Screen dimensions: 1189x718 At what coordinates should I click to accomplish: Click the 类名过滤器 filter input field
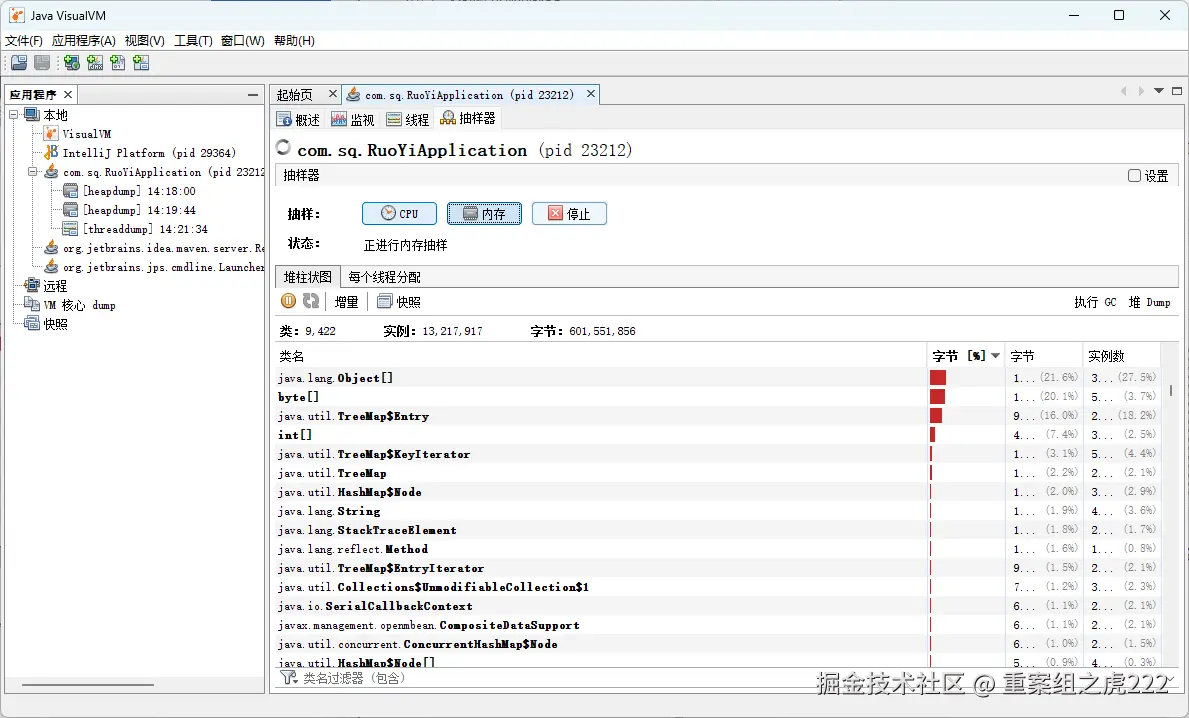[x=728, y=678]
